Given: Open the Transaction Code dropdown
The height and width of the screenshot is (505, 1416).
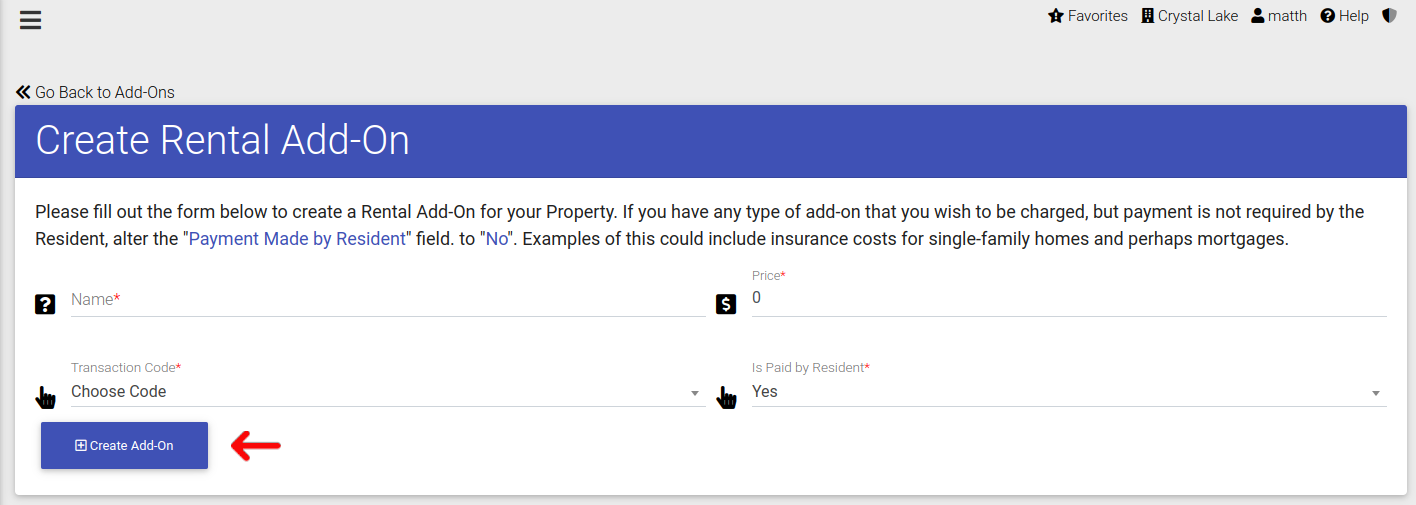Looking at the screenshot, I should click(x=388, y=392).
